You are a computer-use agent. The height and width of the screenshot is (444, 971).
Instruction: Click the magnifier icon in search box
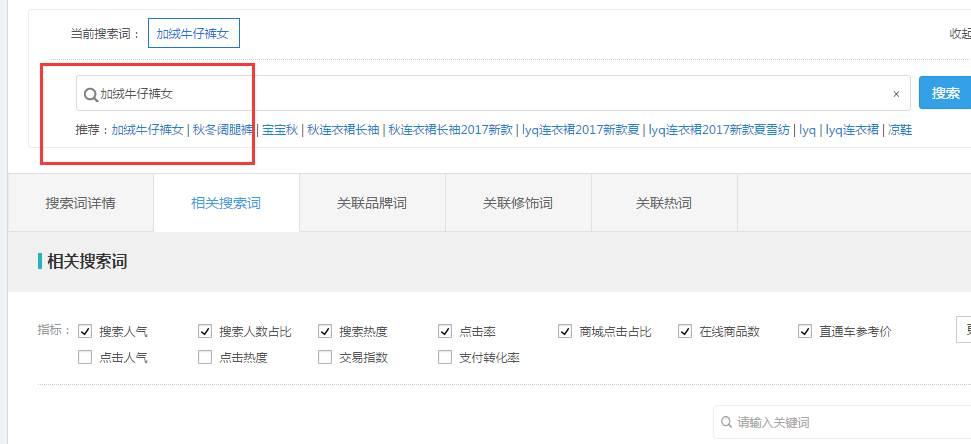pos(90,94)
